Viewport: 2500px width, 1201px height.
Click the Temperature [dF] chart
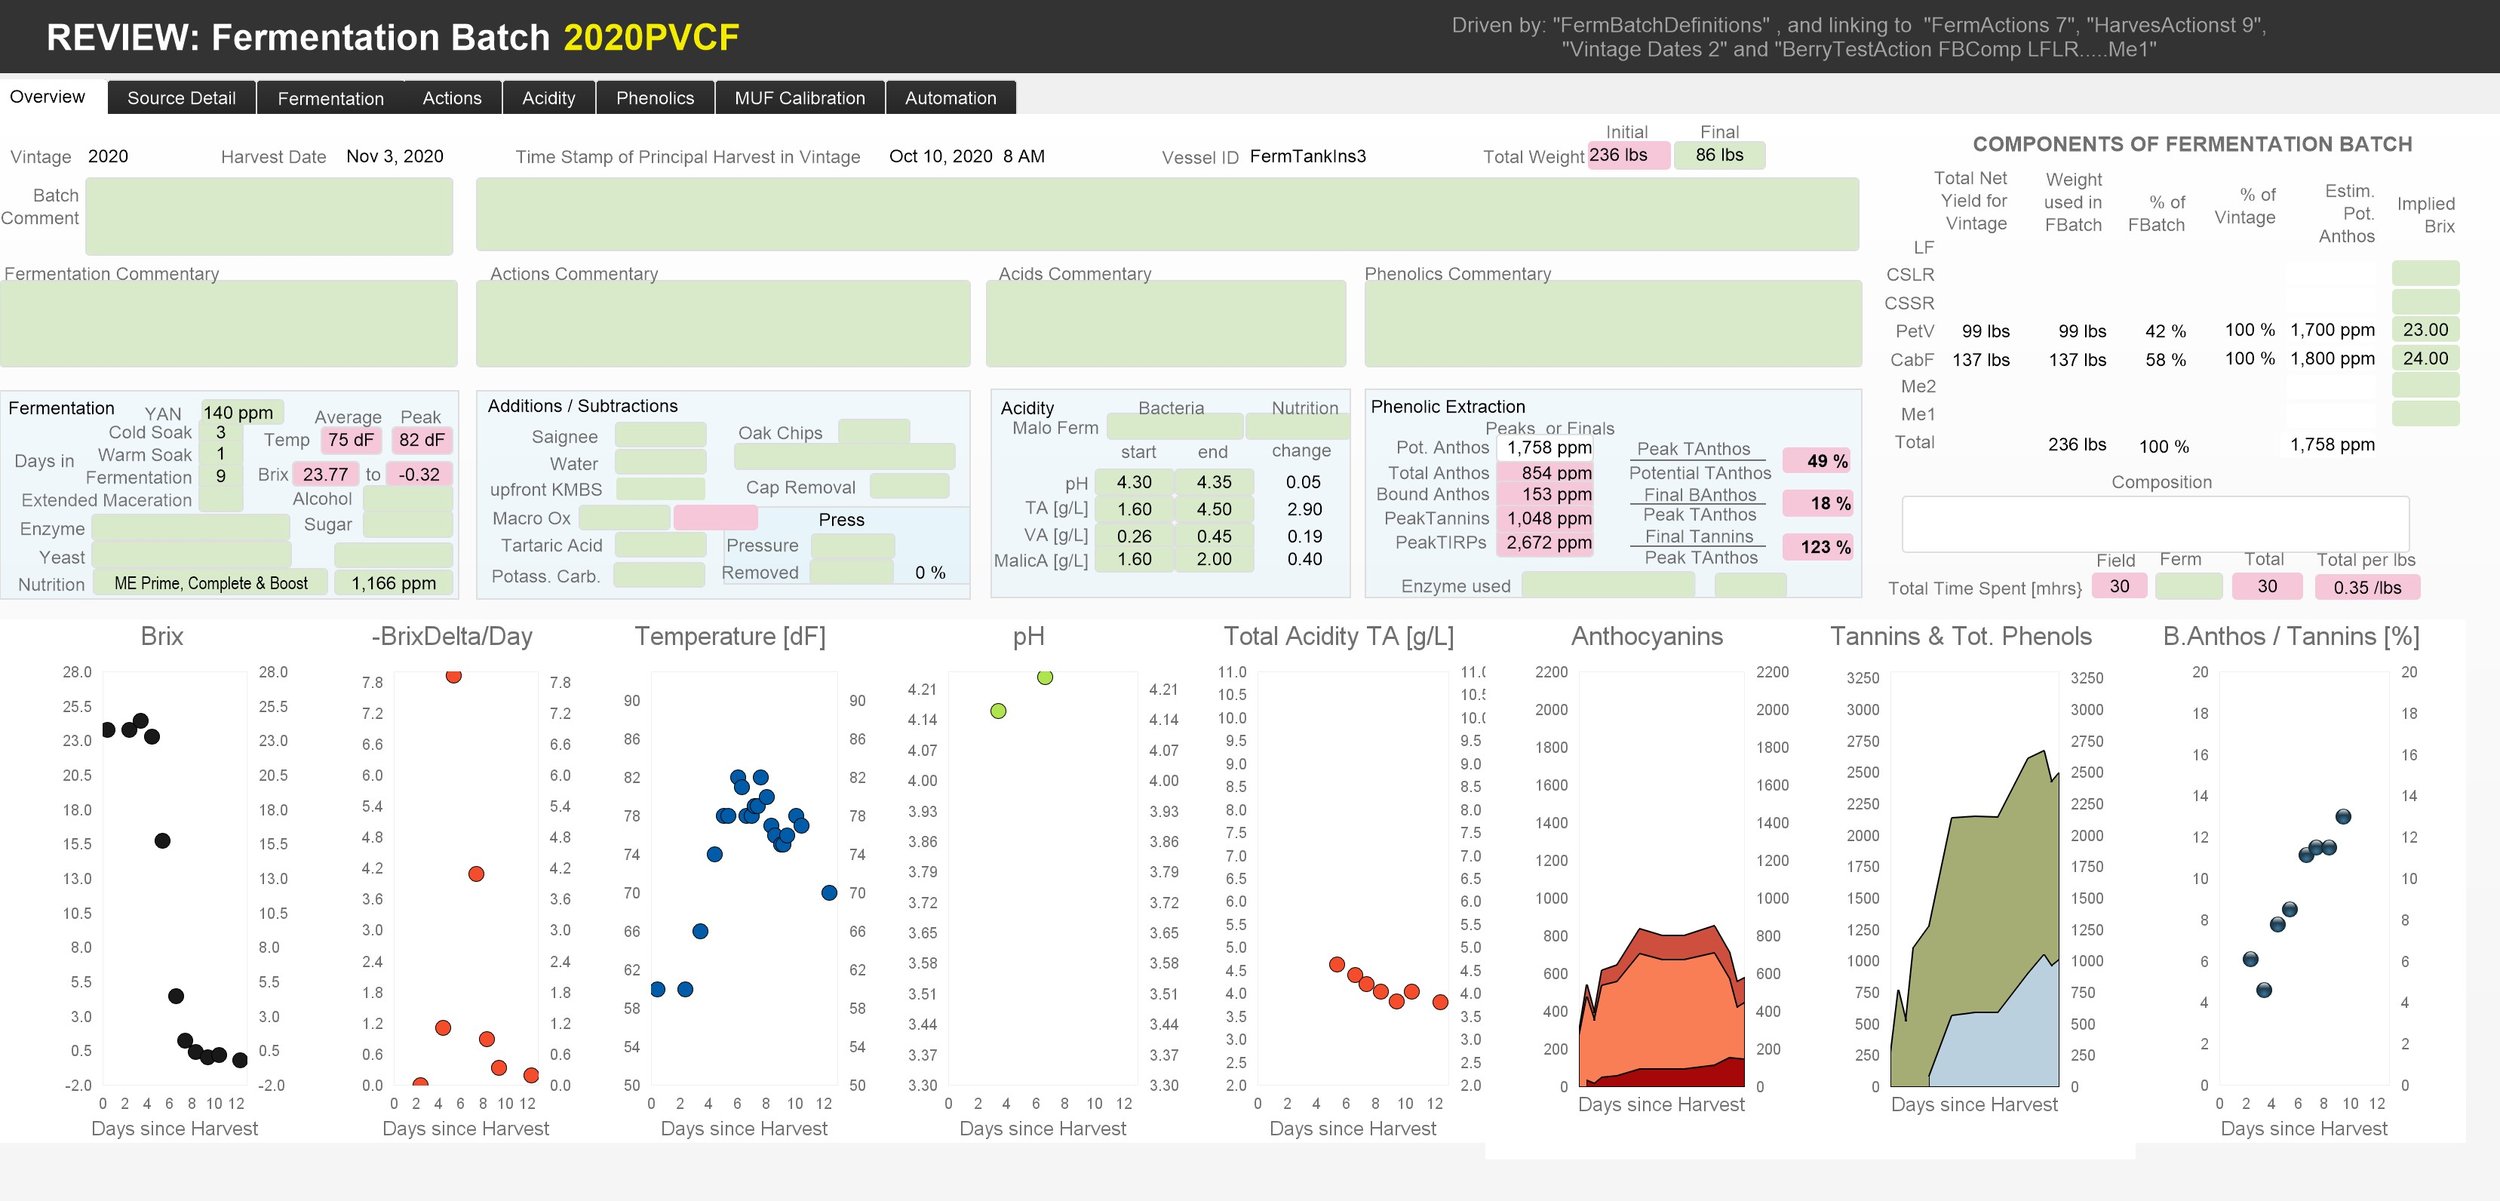click(x=744, y=879)
